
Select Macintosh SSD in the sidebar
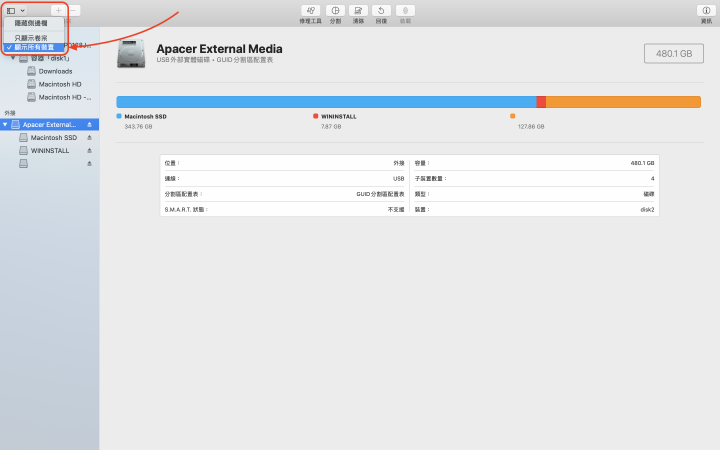pyautogui.click(x=53, y=137)
